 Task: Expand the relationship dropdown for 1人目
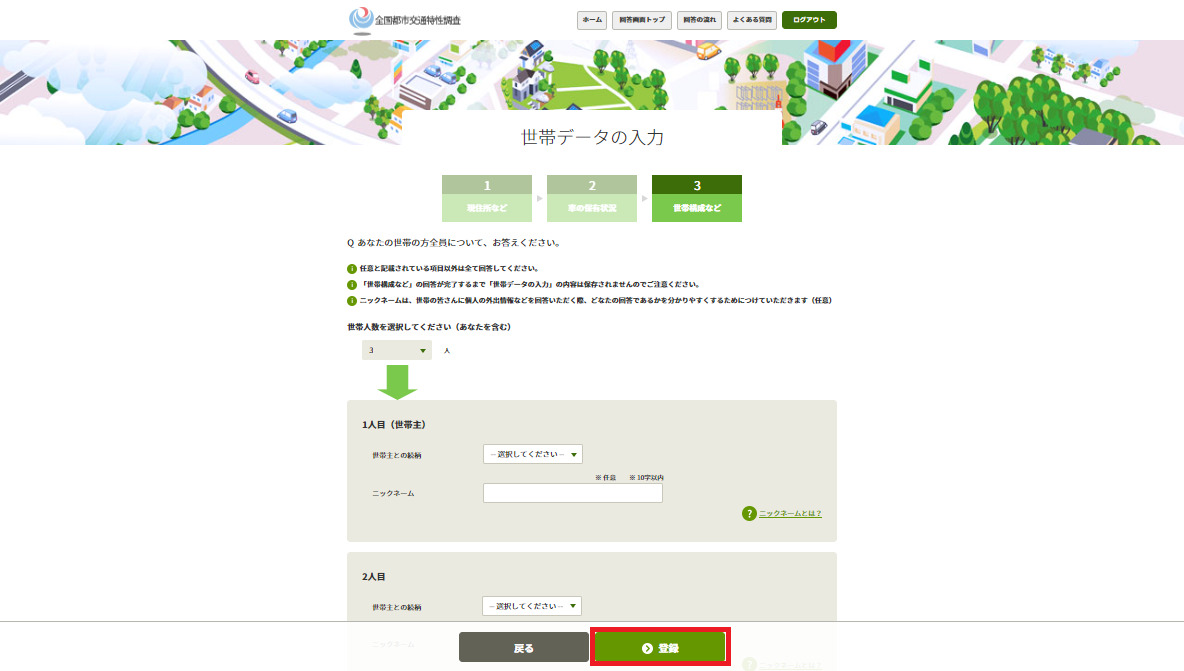(x=532, y=454)
